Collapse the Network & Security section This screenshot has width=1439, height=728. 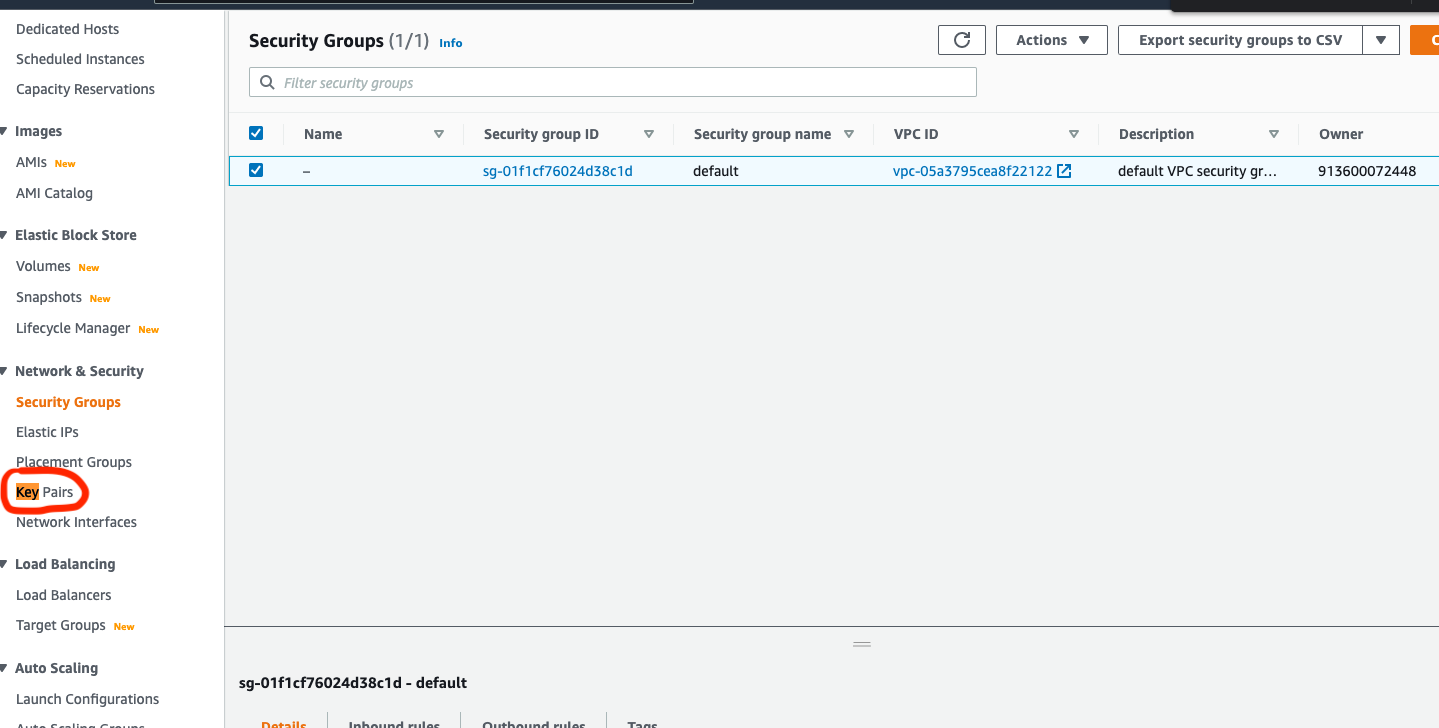[x=5, y=370]
